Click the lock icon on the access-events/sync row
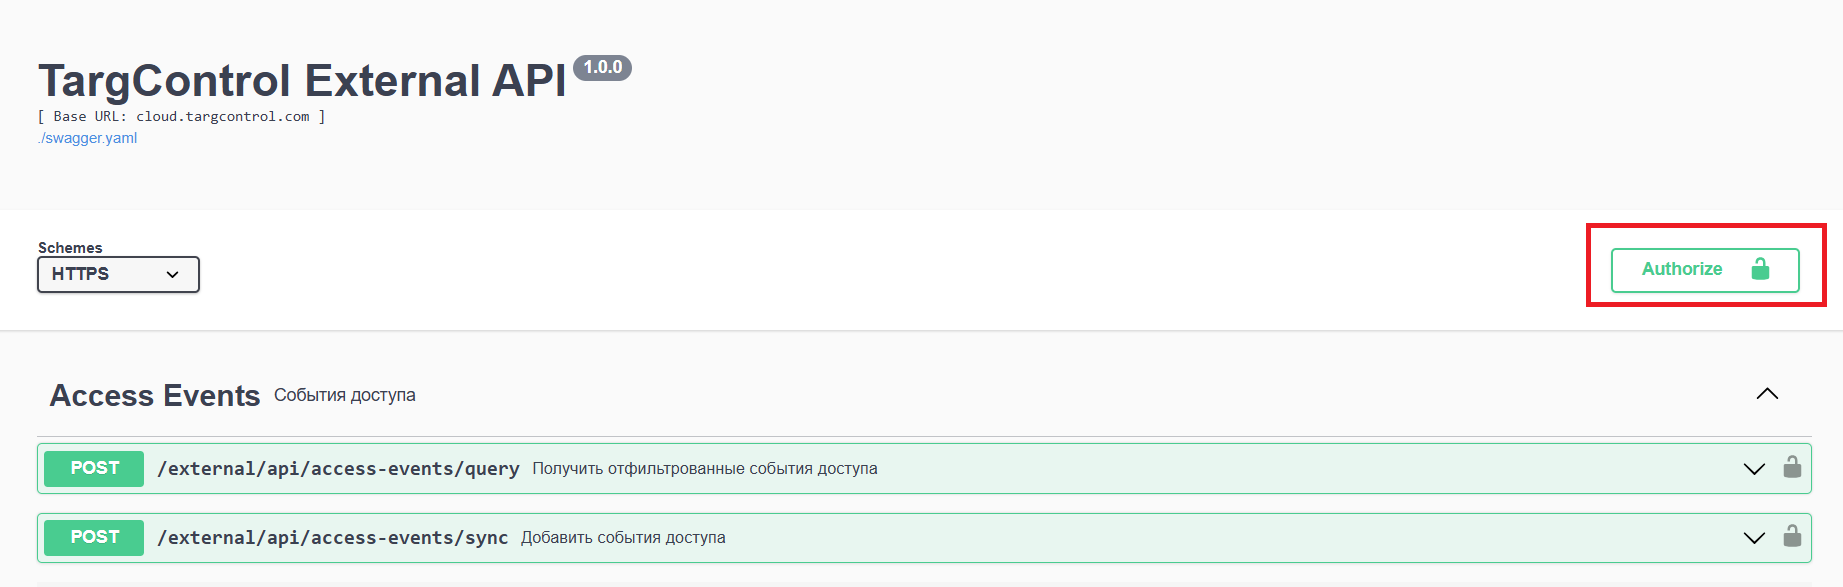 click(x=1792, y=537)
